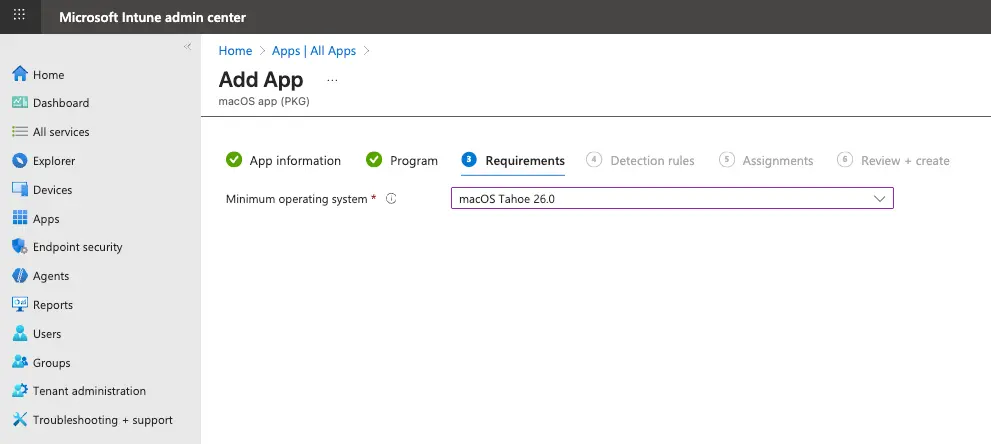
Task: Click the info icon next to Minimum operating system
Action: click(x=391, y=199)
